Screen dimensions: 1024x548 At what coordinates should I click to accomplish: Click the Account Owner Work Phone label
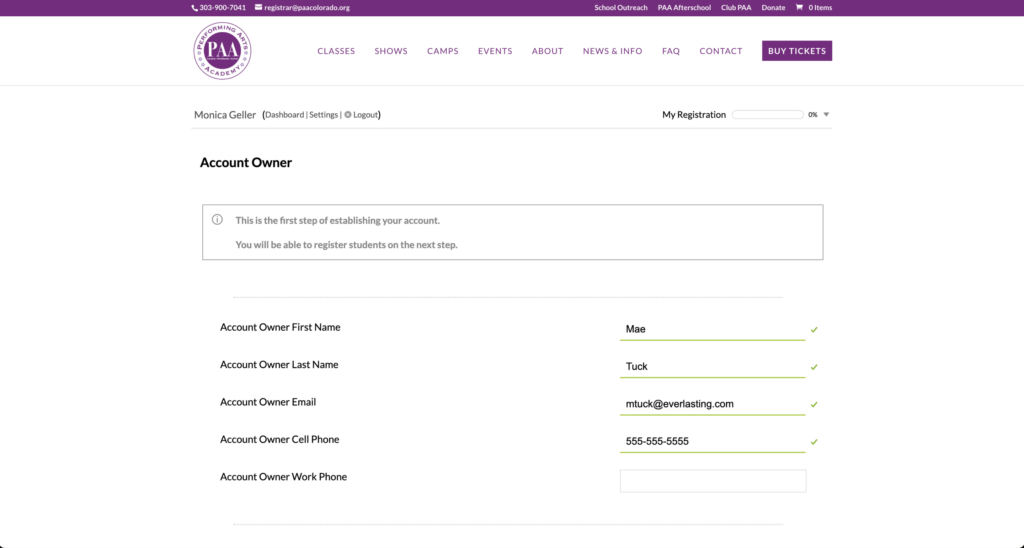283,477
